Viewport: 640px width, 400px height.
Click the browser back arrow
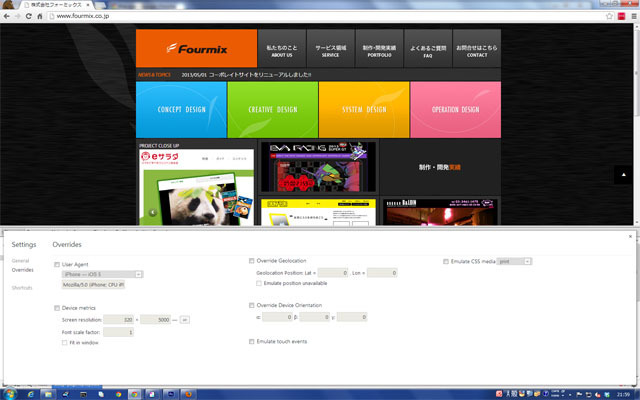click(x=7, y=16)
